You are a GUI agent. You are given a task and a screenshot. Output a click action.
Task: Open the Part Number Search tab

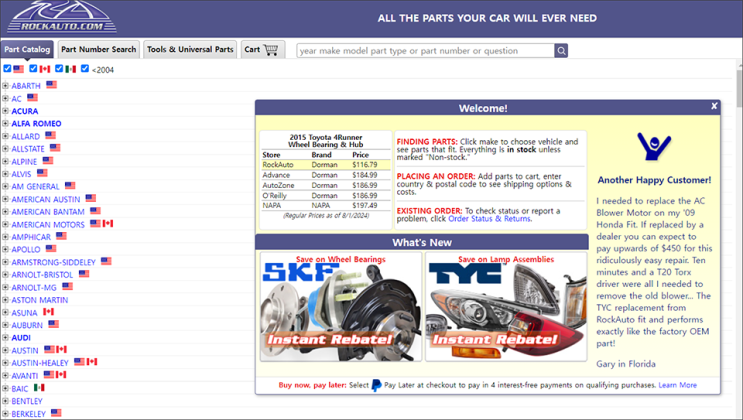(x=99, y=49)
